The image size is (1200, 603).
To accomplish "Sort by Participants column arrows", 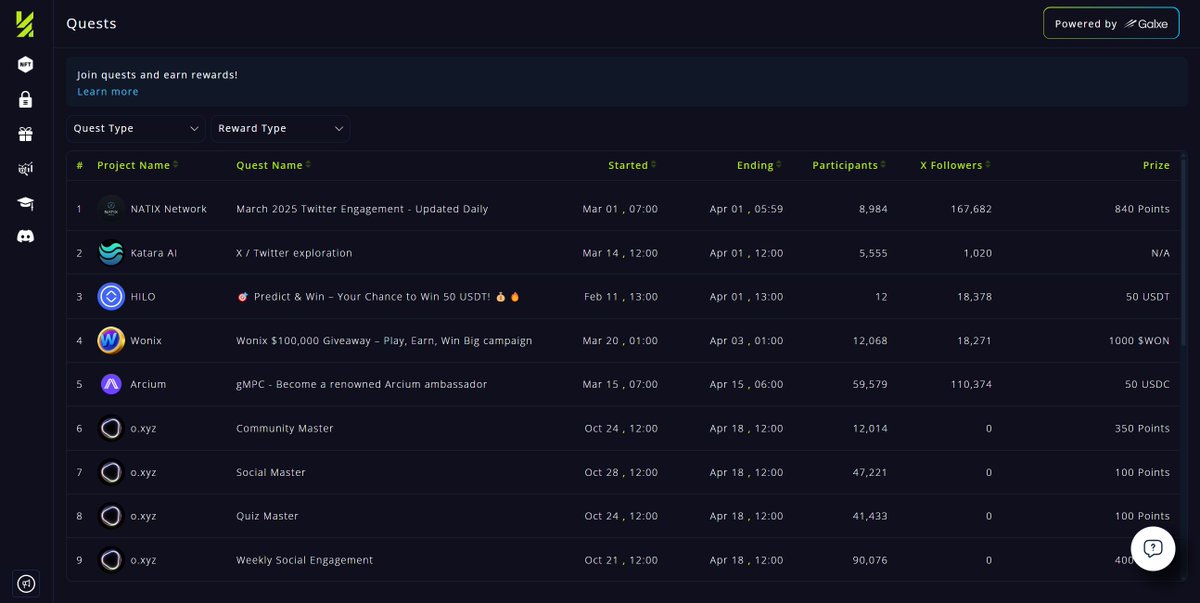I will pos(884,165).
